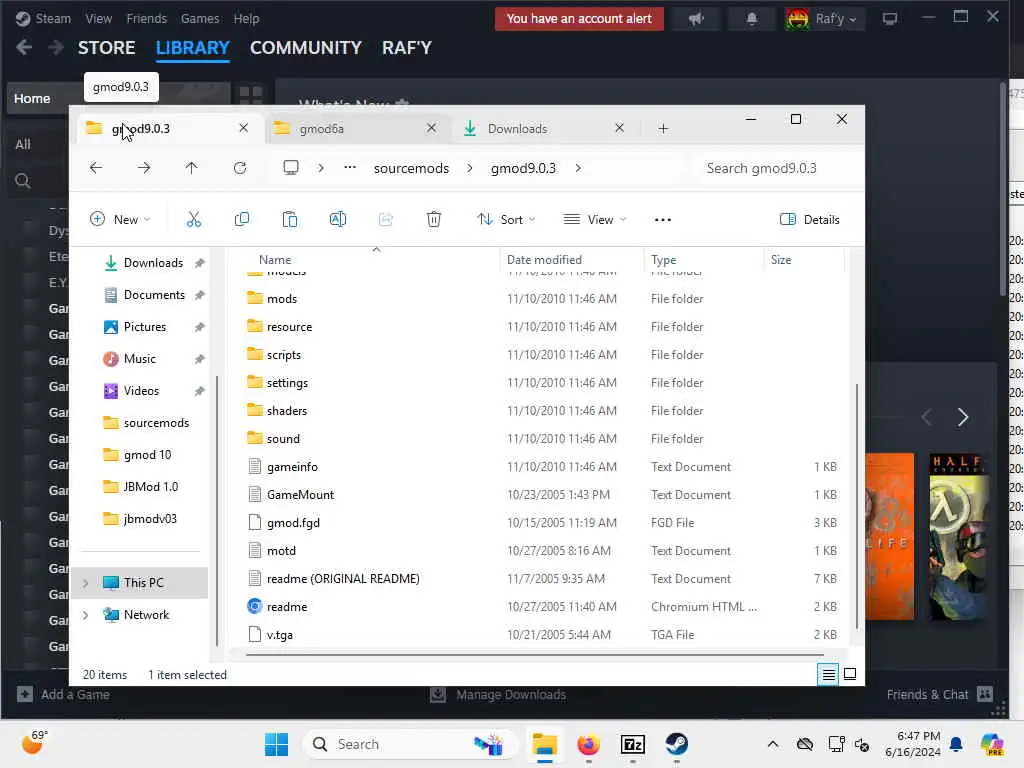1024x768 pixels.
Task: Go up one folder level arrow
Action: 191,168
